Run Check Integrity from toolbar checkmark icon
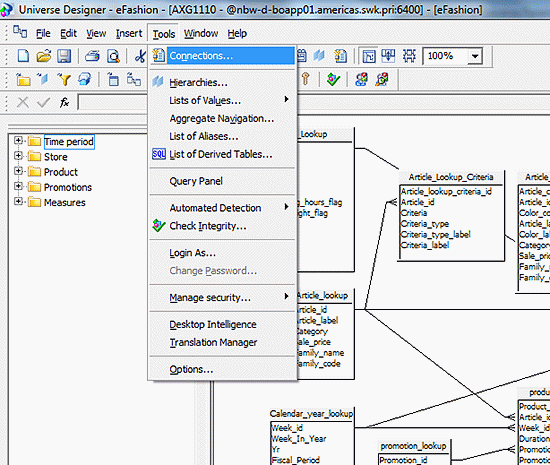Viewport: 550px width, 465px height. [333, 79]
